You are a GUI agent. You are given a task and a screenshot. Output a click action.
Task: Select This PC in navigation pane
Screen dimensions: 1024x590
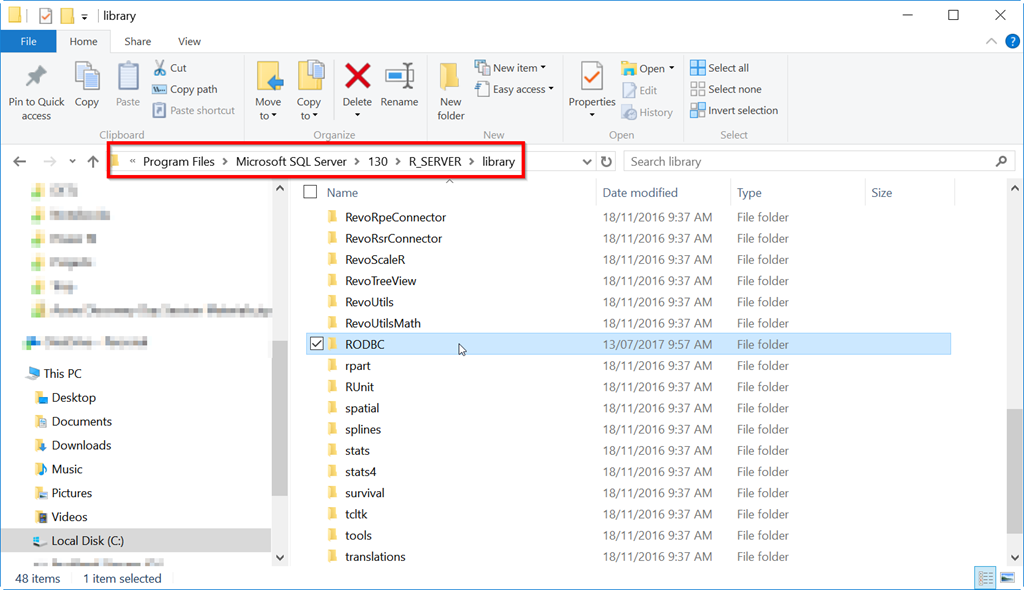point(63,373)
